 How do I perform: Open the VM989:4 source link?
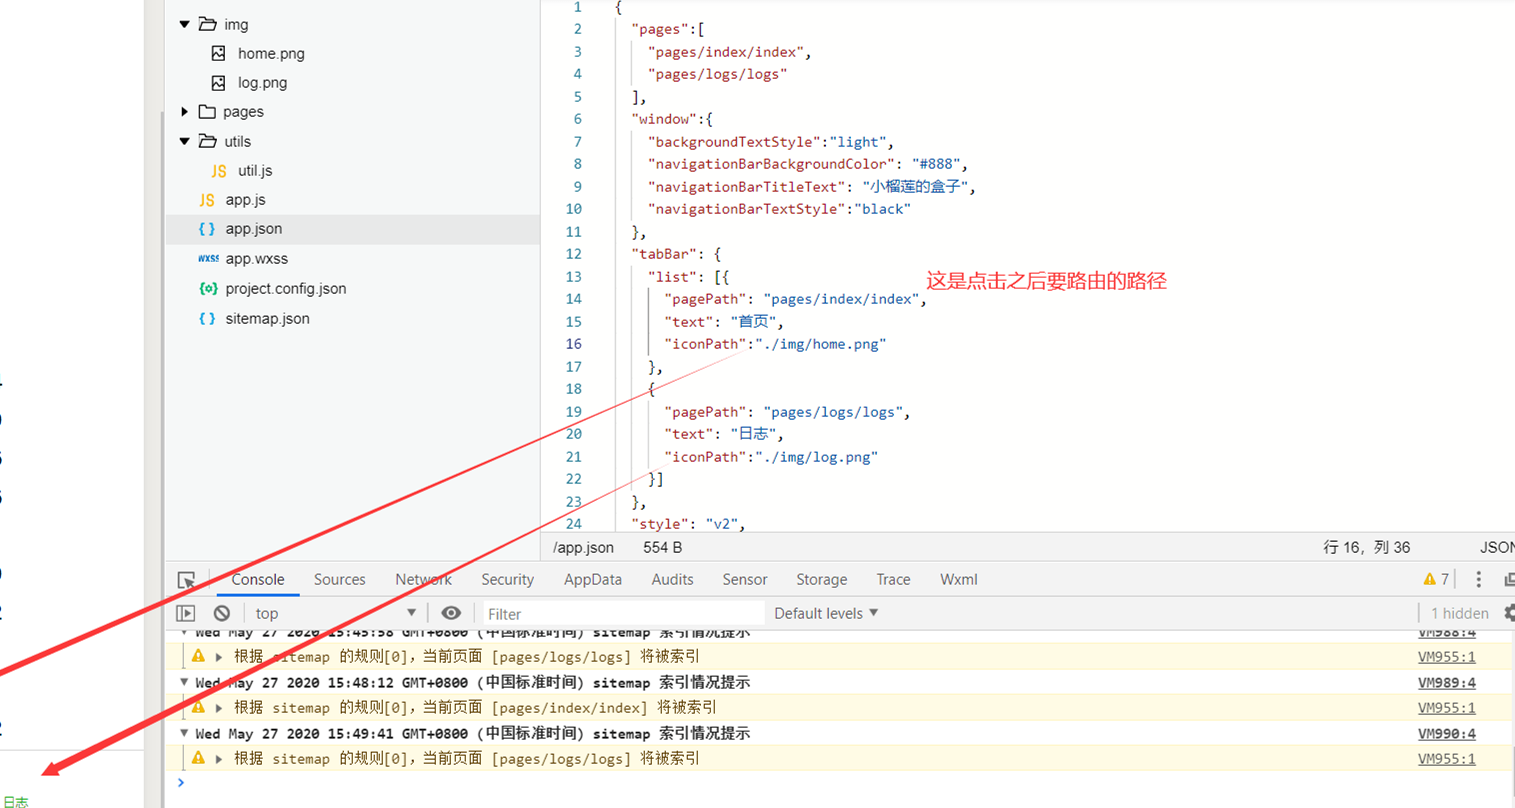click(1446, 683)
